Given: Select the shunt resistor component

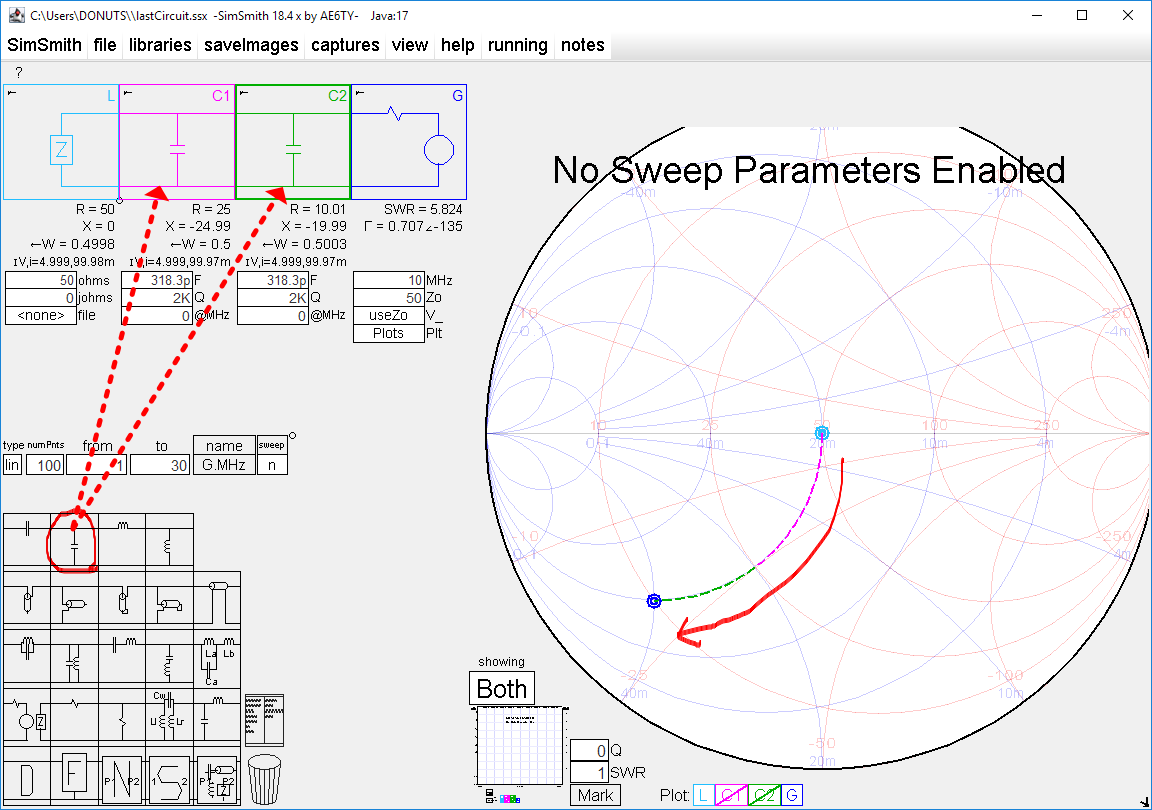Looking at the screenshot, I should 122,715.
